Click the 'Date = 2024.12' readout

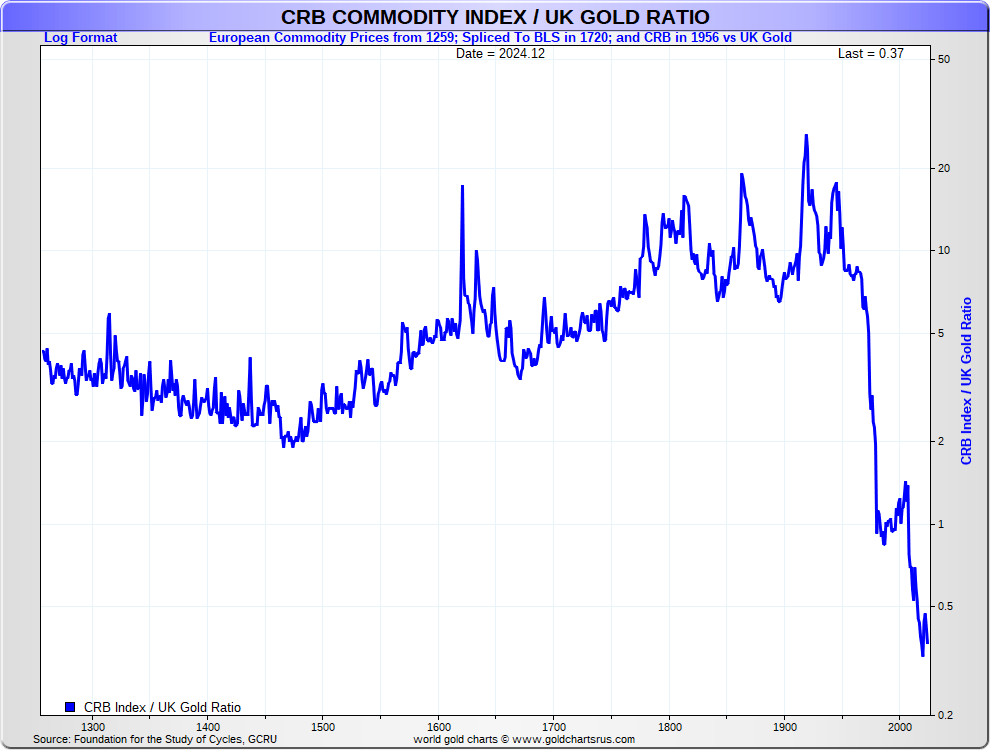pos(500,54)
